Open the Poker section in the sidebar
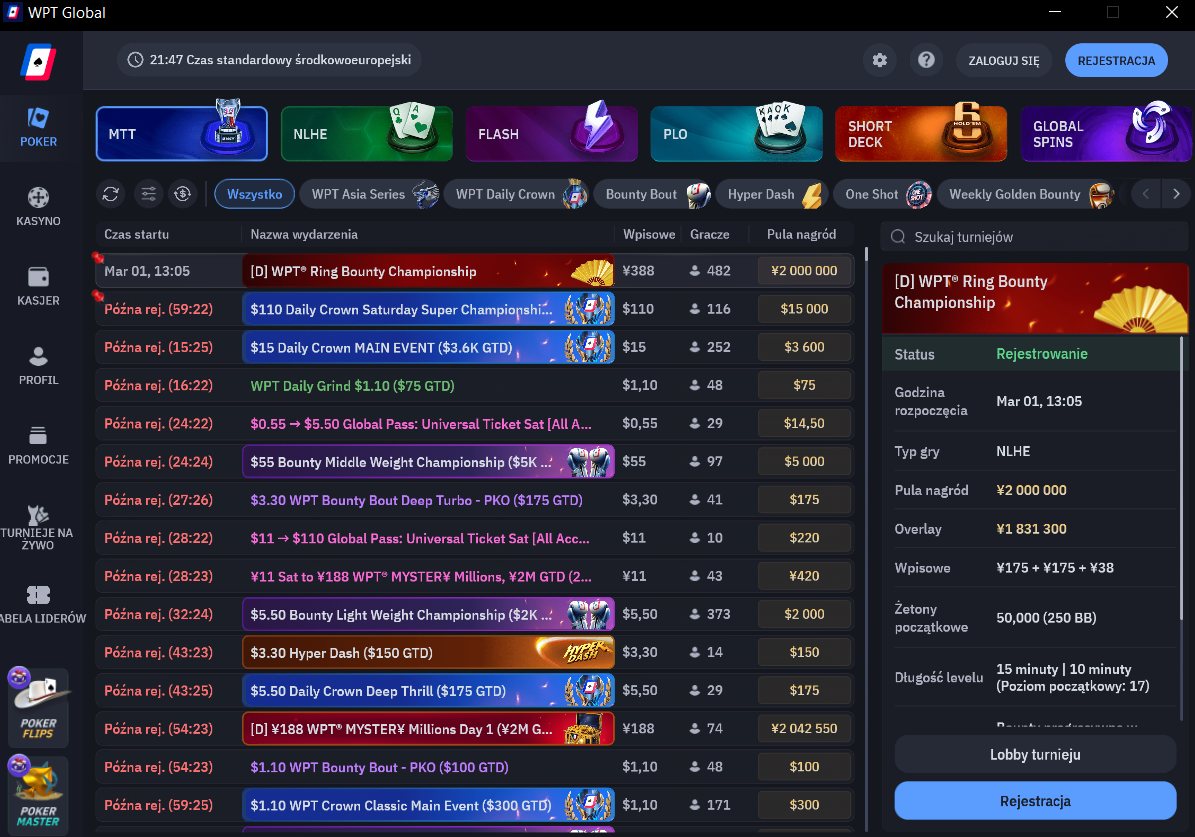Image resolution: width=1195 pixels, height=837 pixels. tap(38, 127)
